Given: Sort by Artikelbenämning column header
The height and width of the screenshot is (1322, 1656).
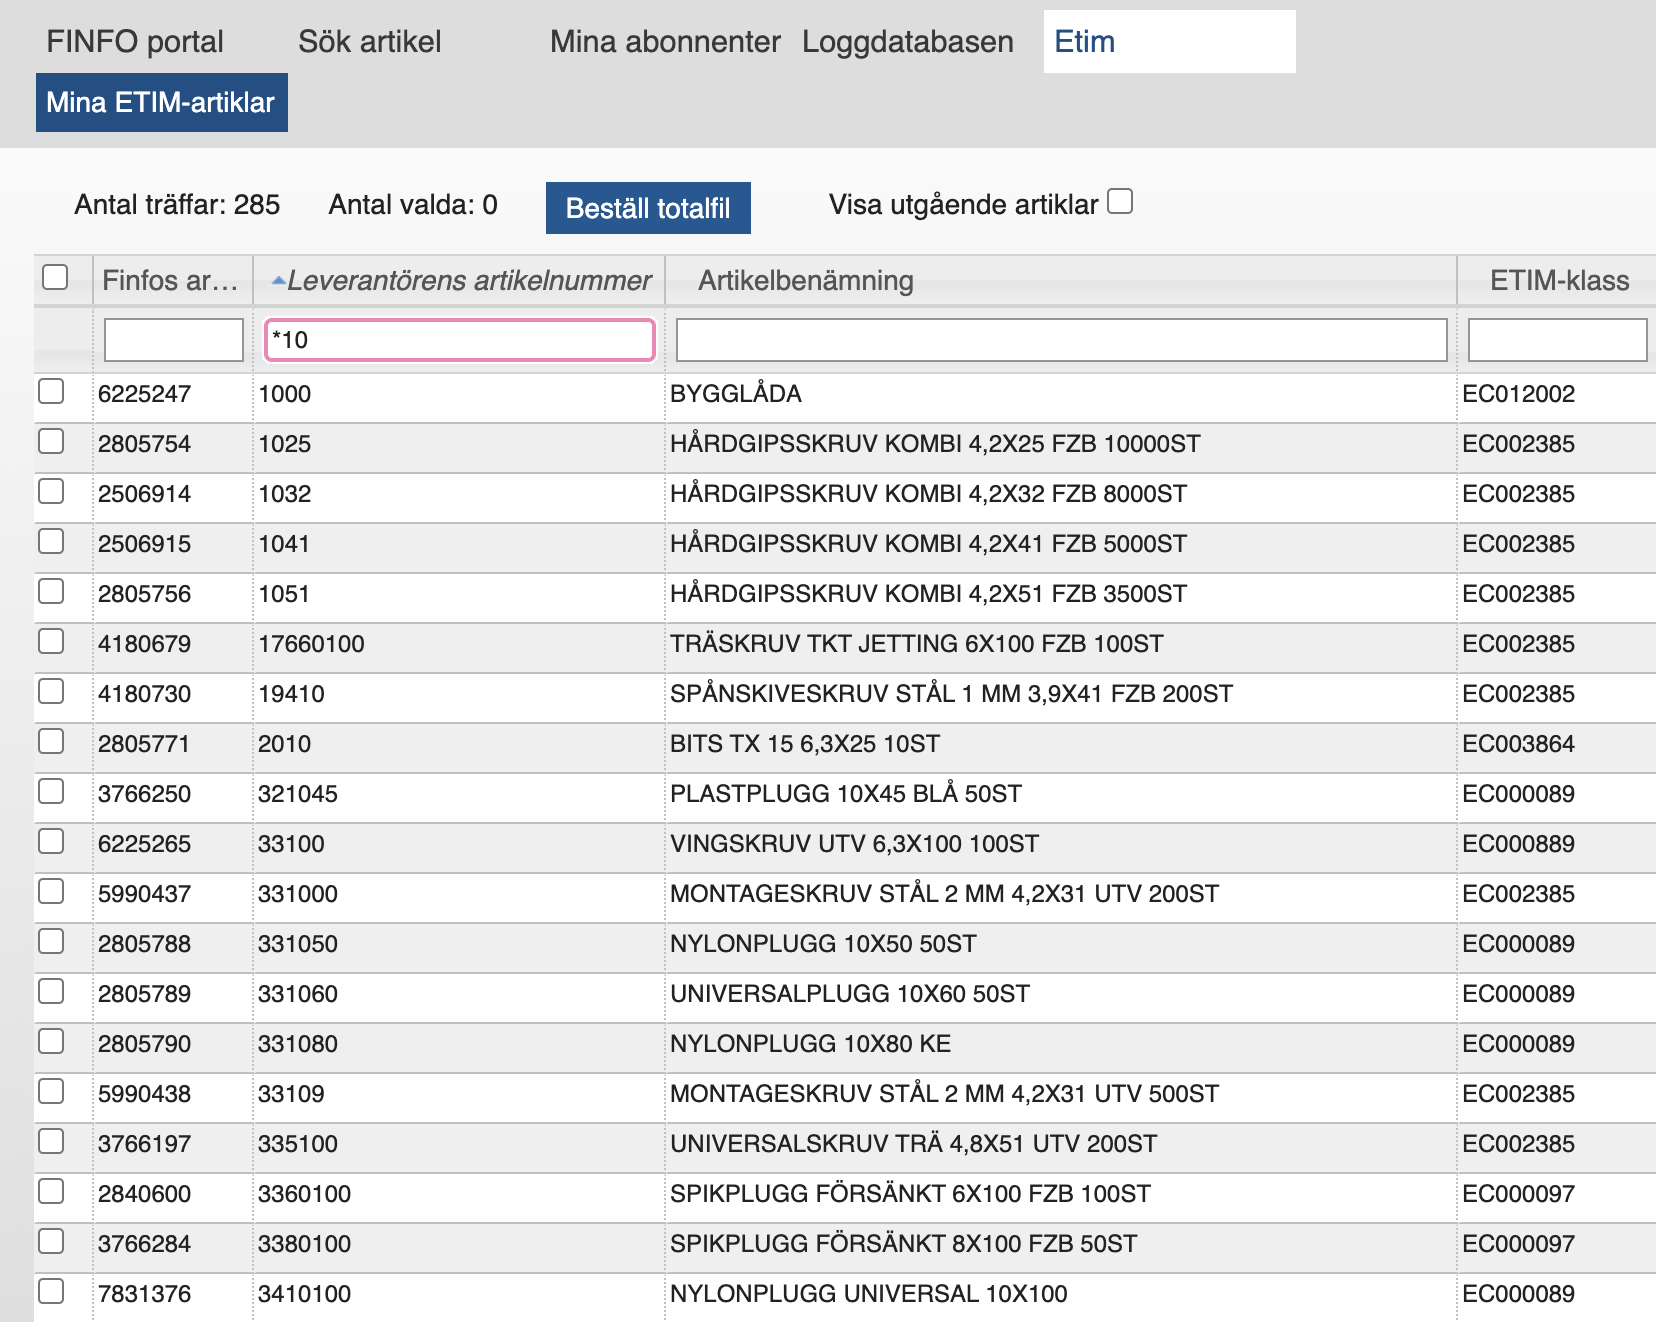Looking at the screenshot, I should pyautogui.click(x=805, y=281).
